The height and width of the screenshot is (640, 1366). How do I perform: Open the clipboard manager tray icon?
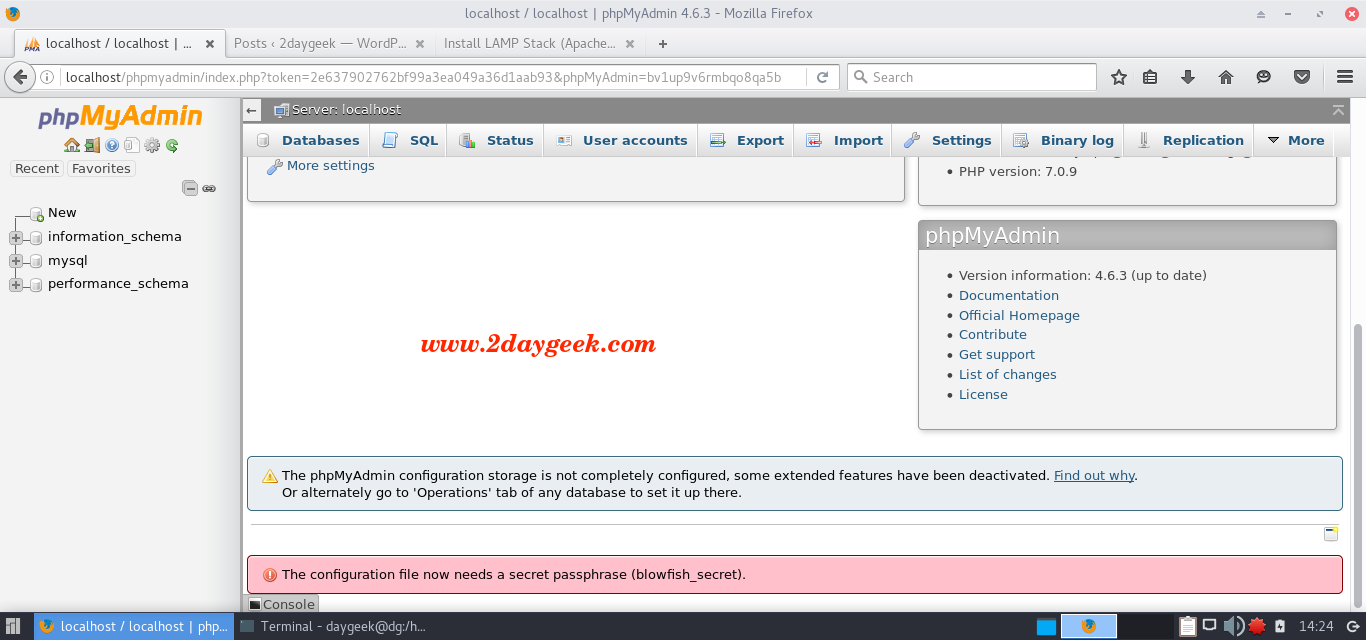point(1187,627)
